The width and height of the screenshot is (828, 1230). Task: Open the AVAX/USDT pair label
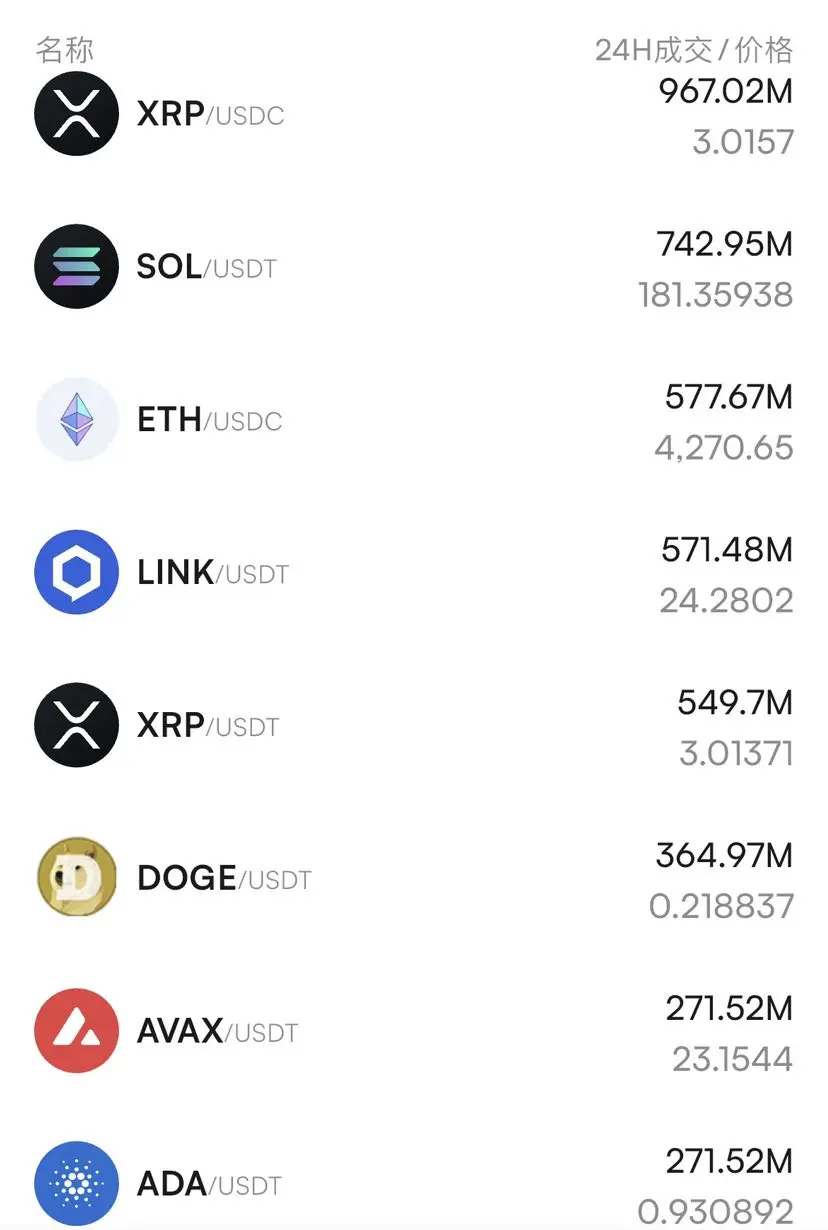217,1032
